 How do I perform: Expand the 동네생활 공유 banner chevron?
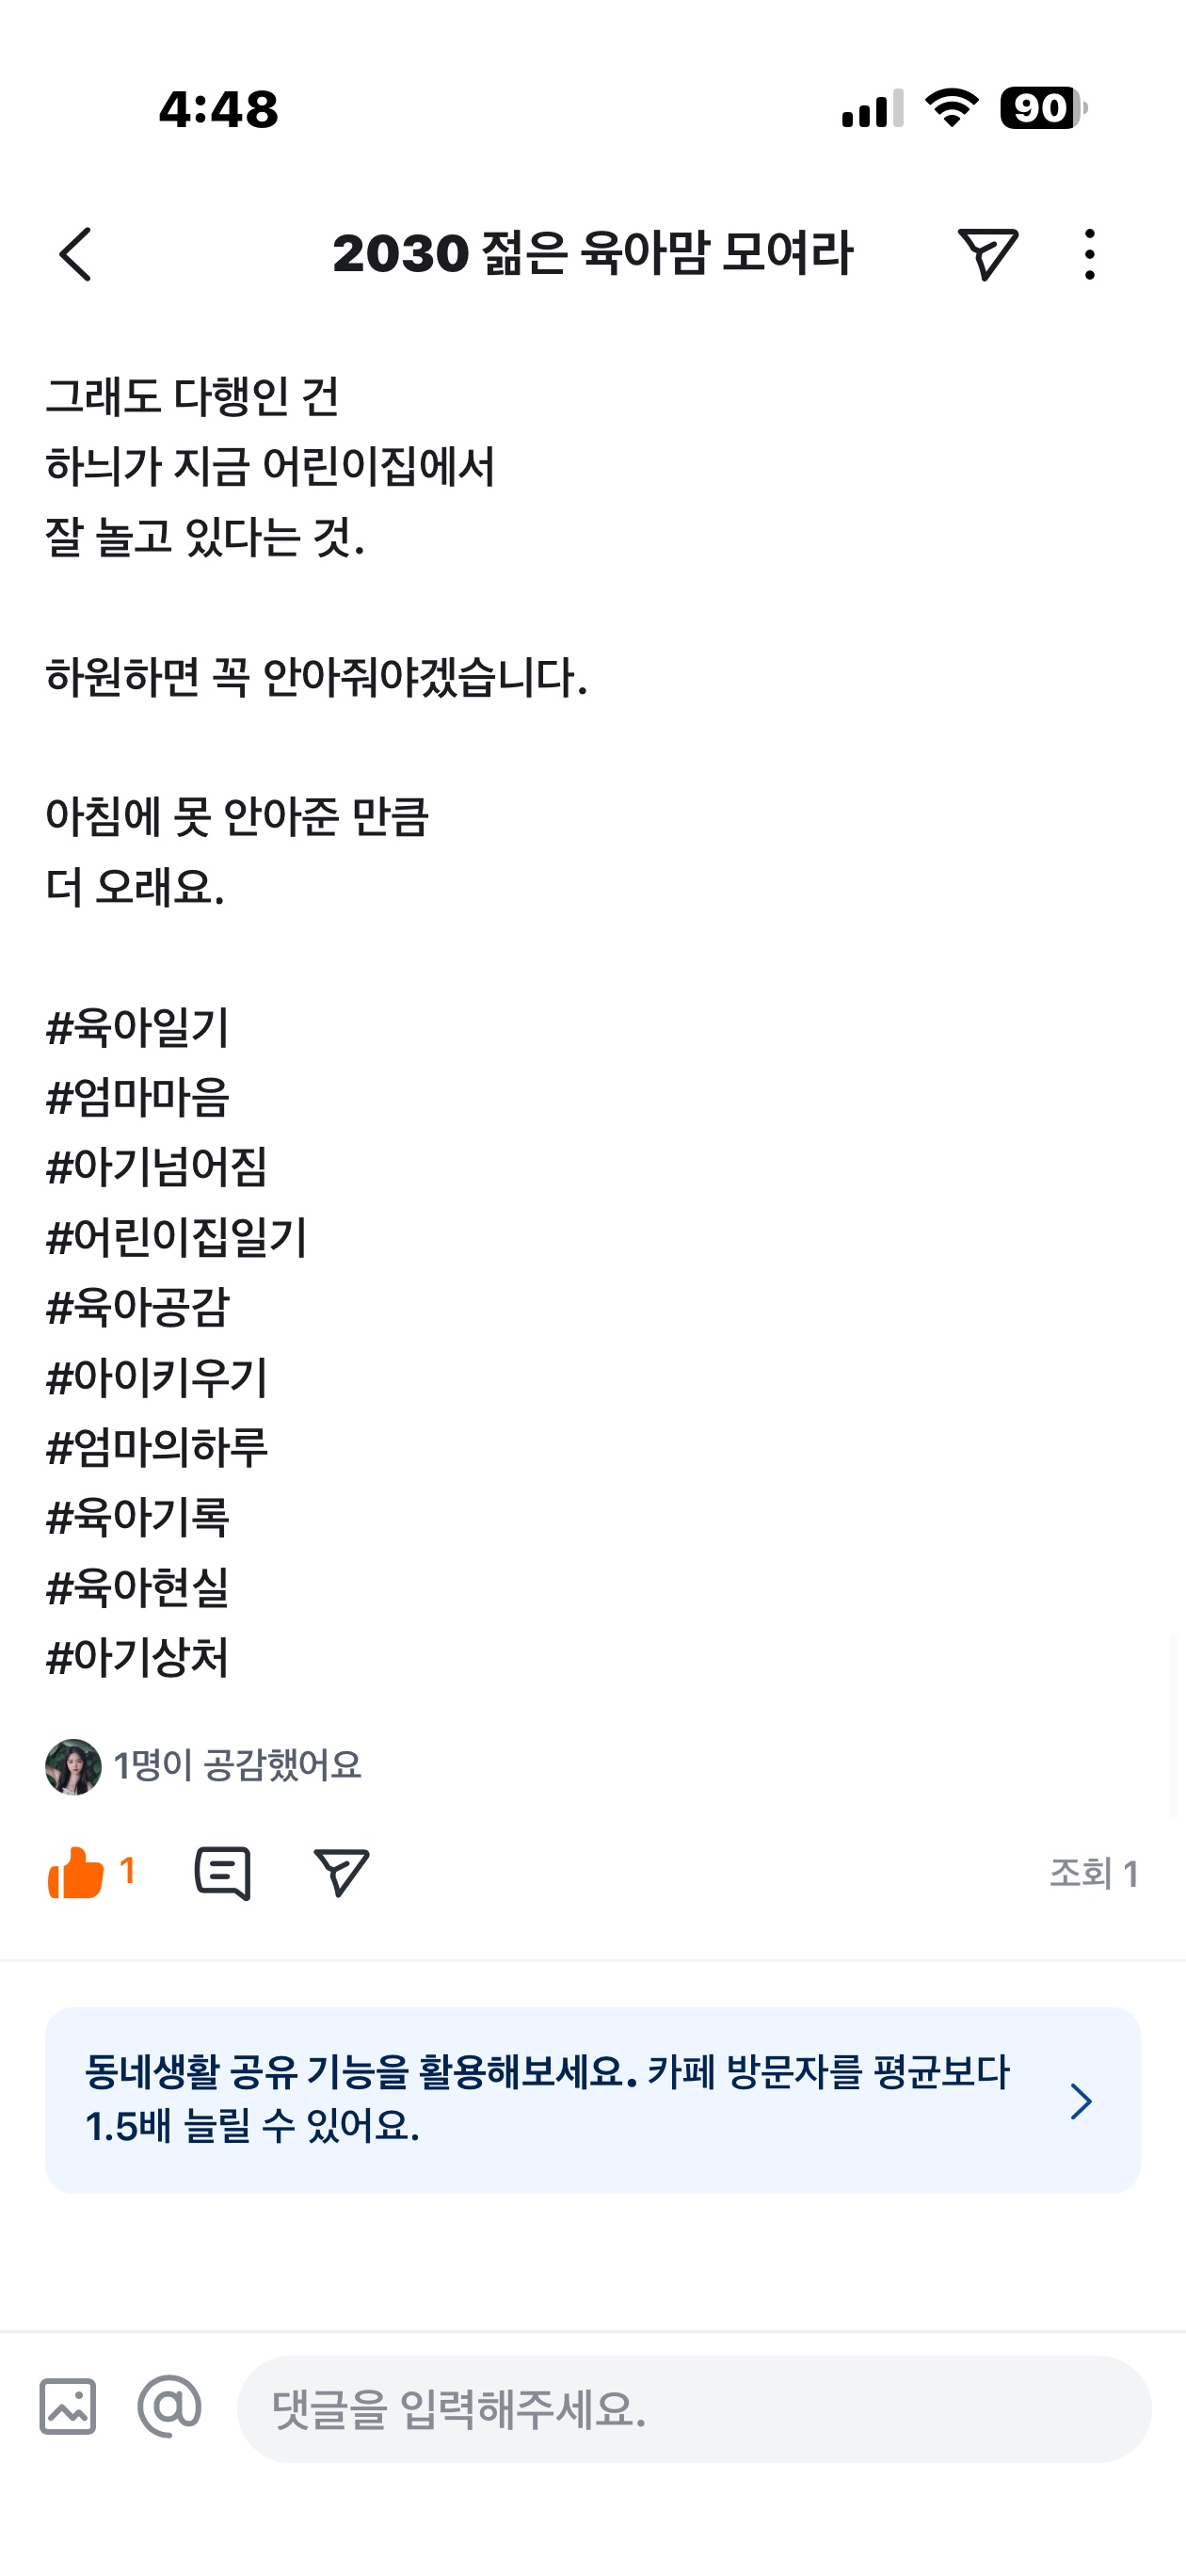pyautogui.click(x=1080, y=2100)
